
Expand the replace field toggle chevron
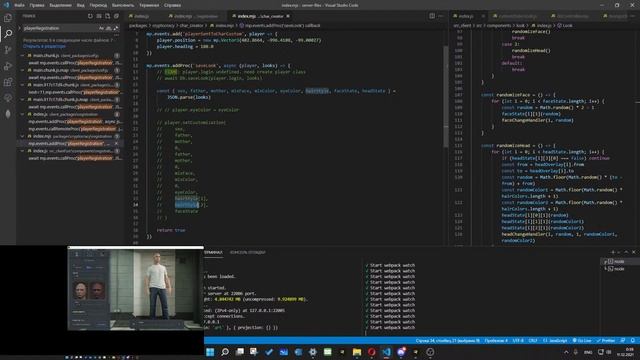[x=19, y=28]
